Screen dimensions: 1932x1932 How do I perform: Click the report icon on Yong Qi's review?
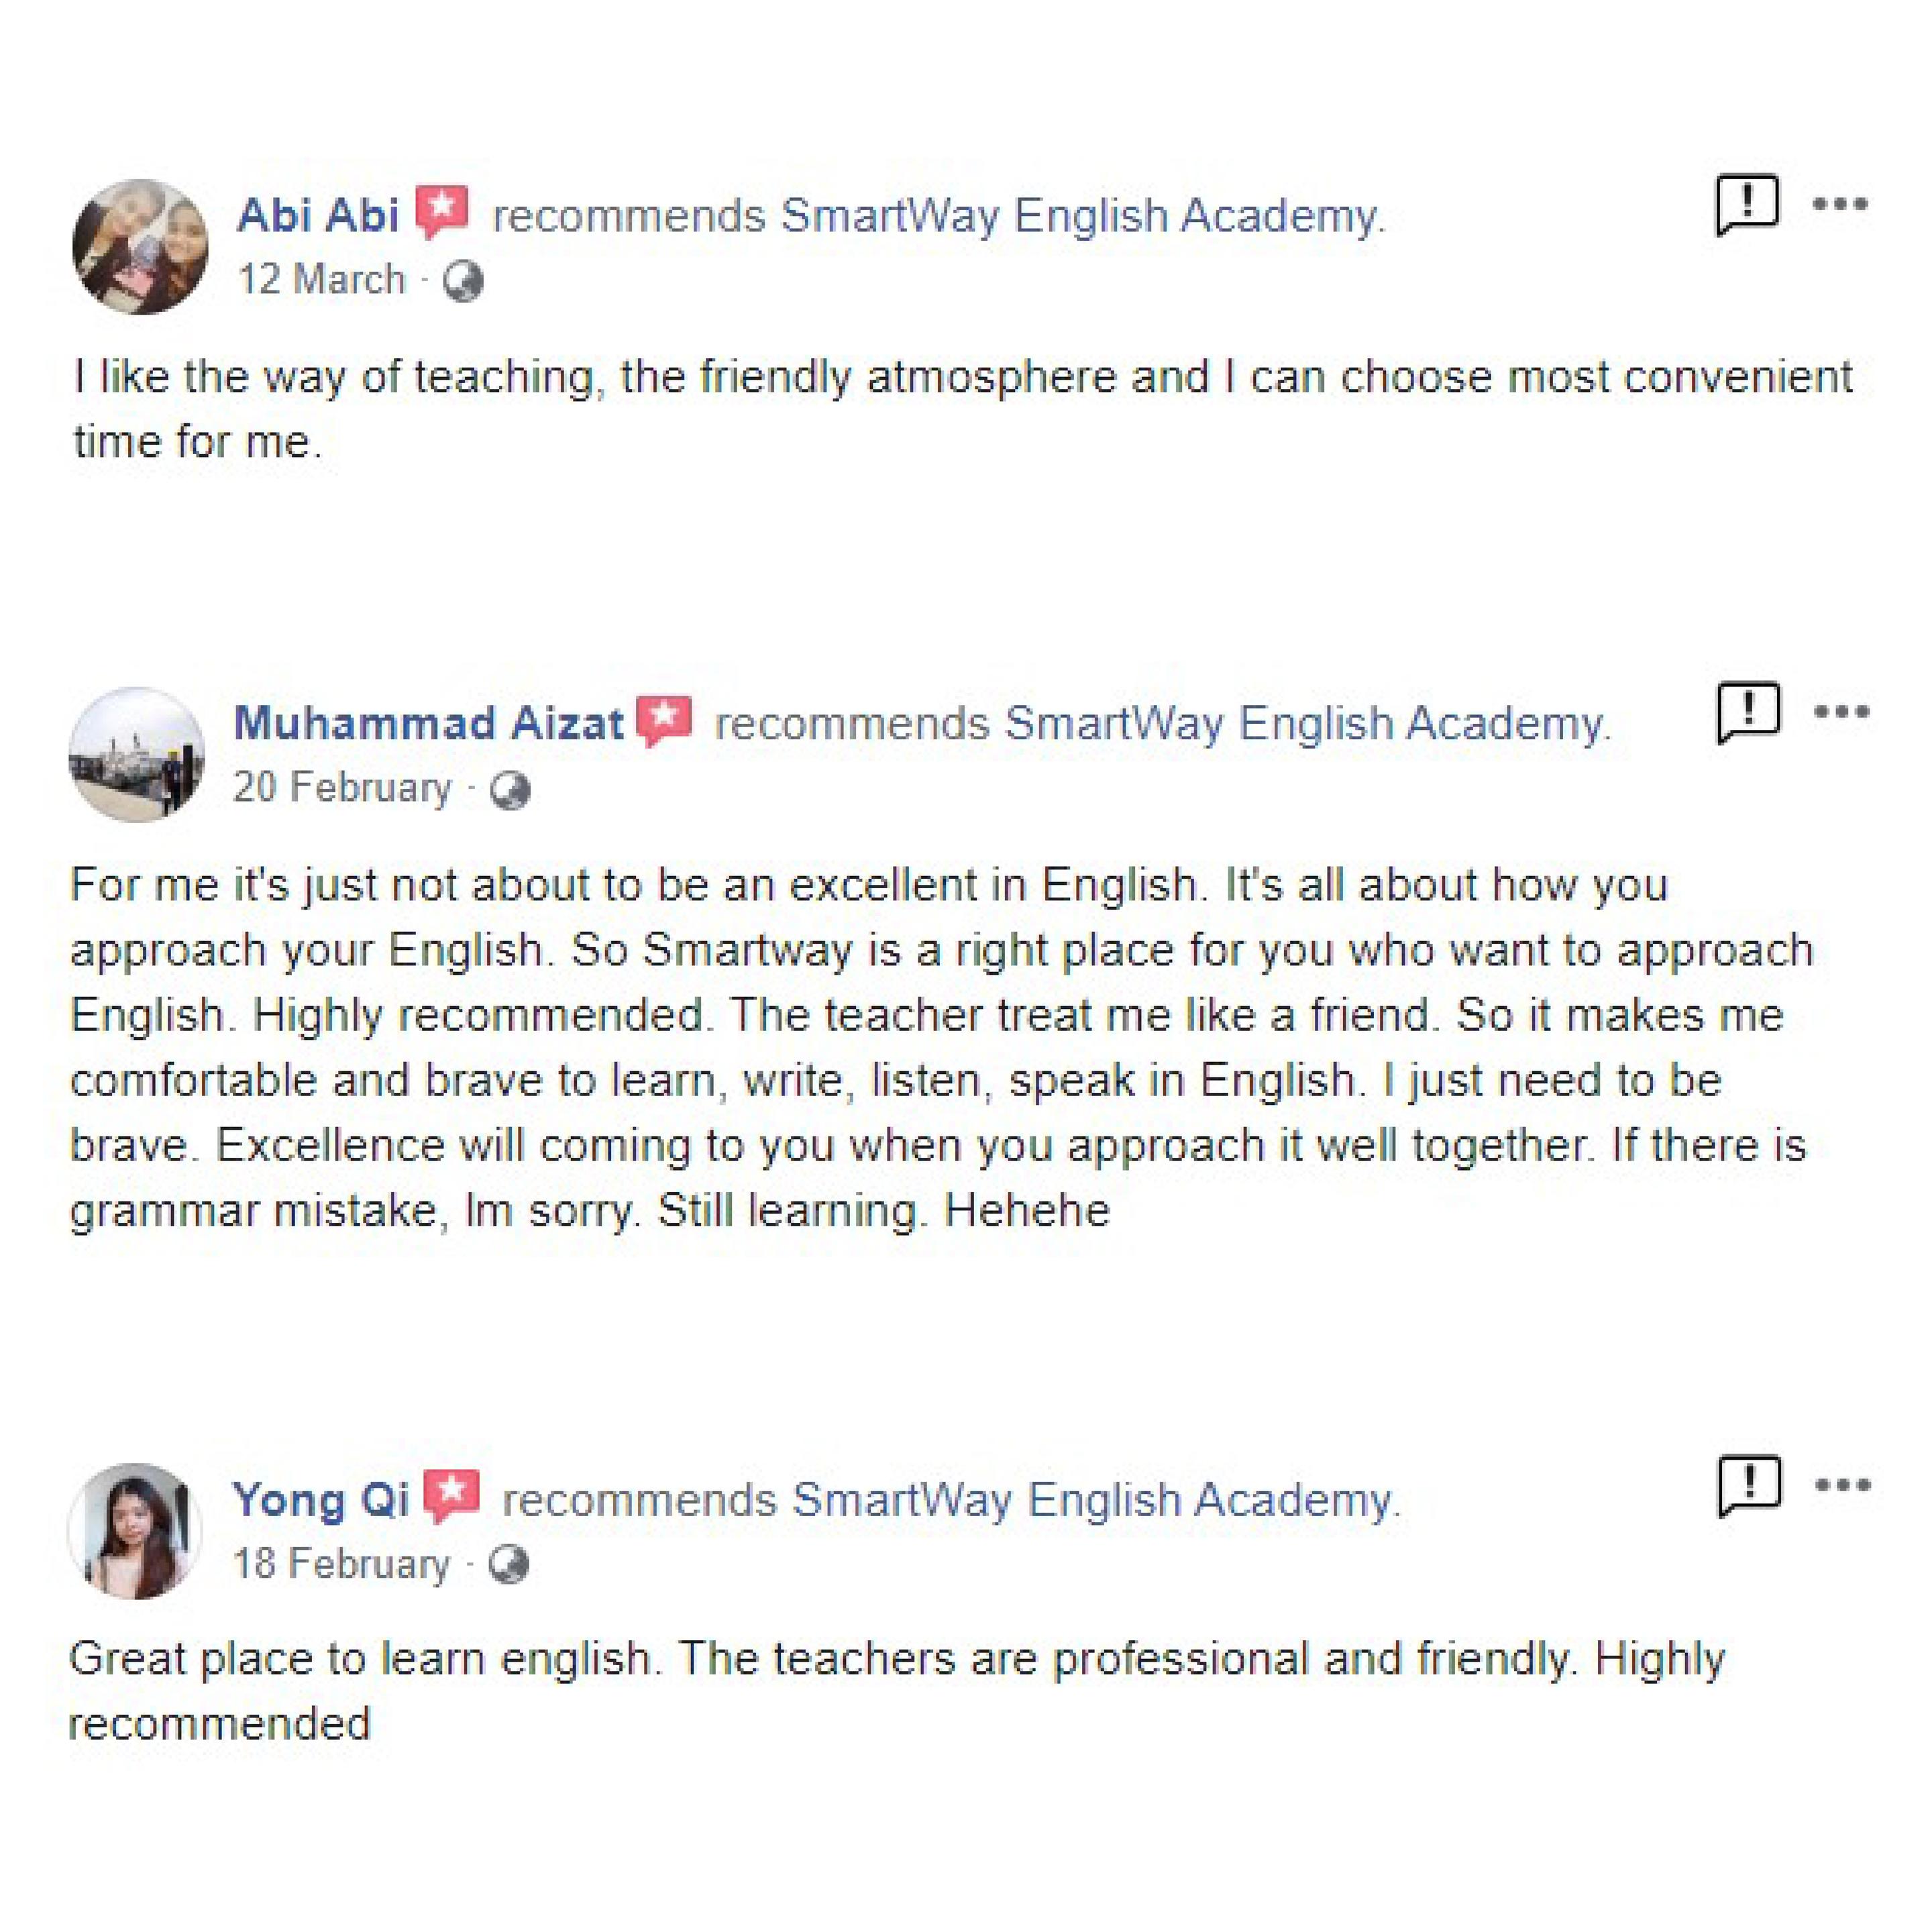click(x=1749, y=1485)
